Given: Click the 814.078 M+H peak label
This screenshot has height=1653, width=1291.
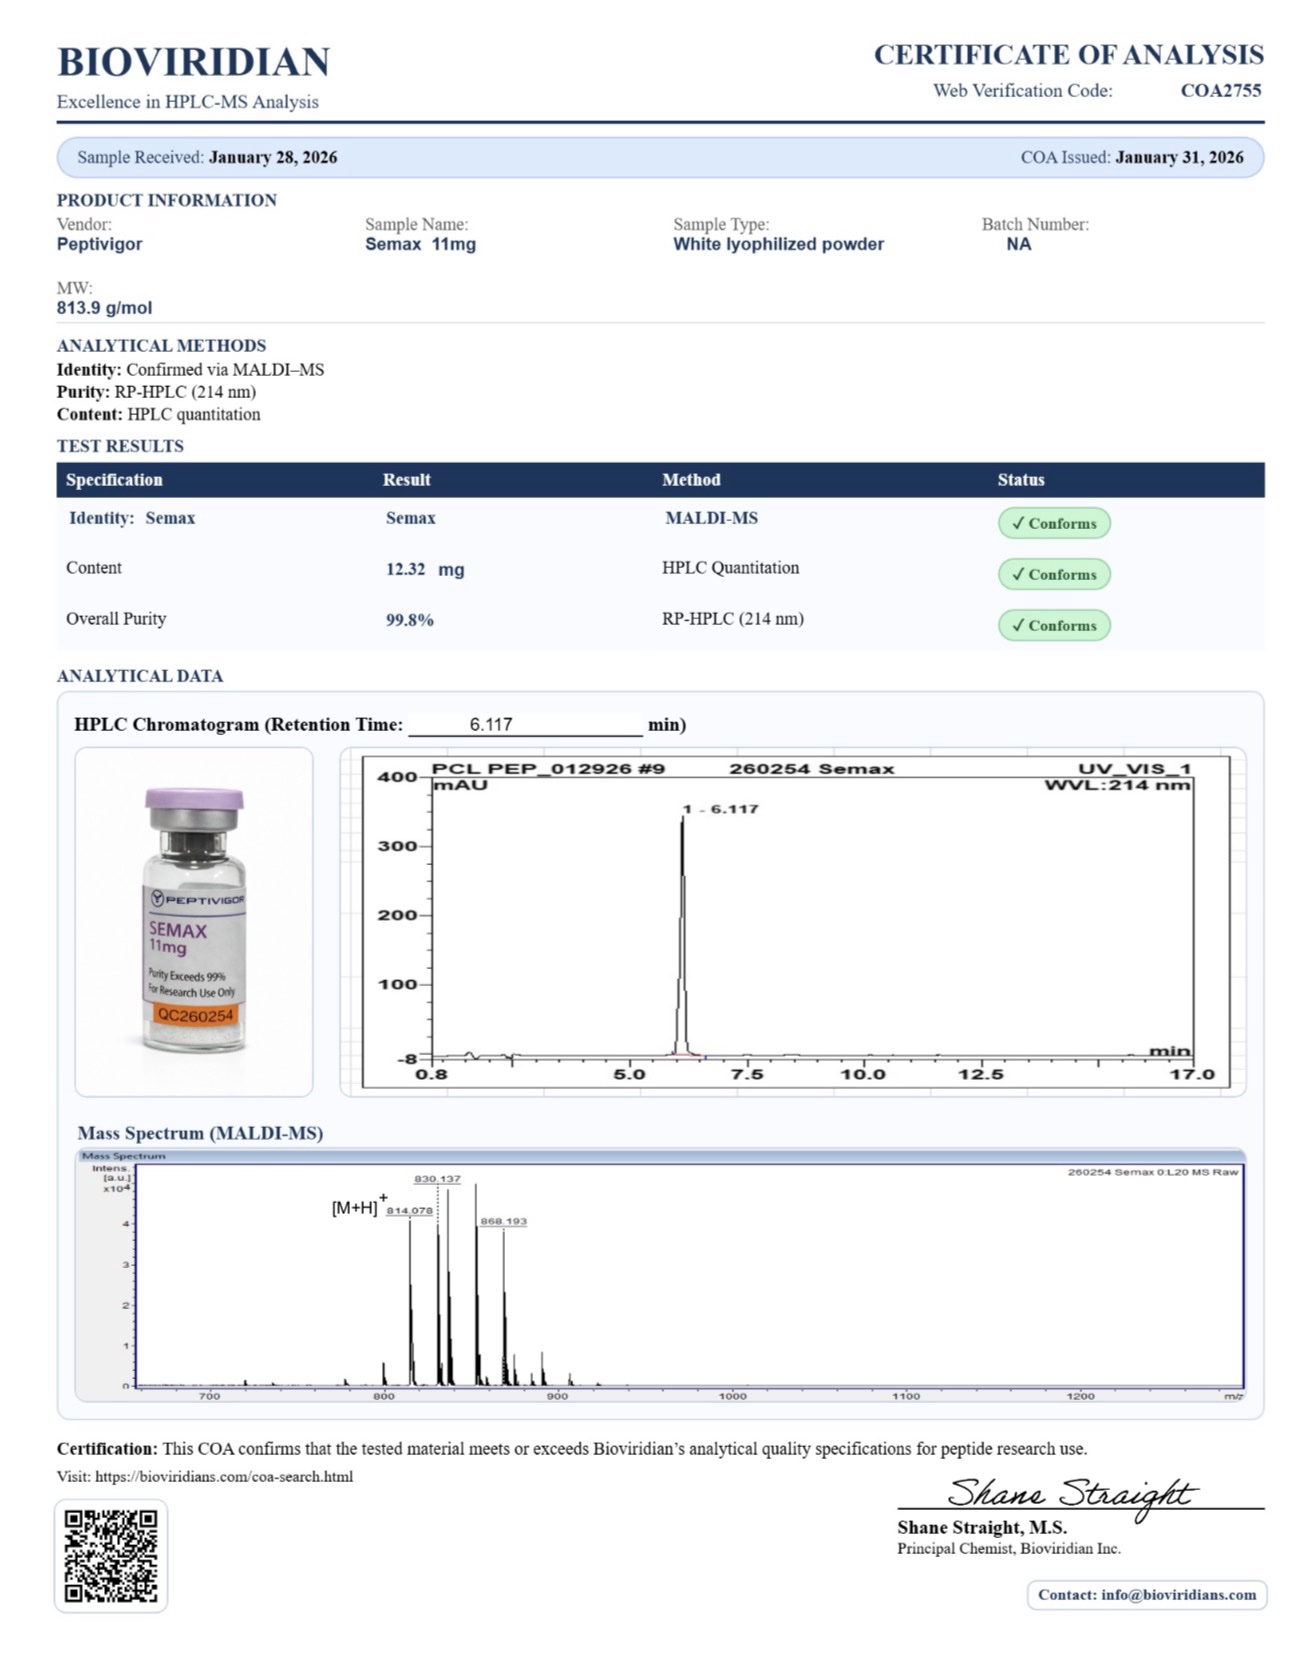Looking at the screenshot, I should click(x=409, y=1211).
